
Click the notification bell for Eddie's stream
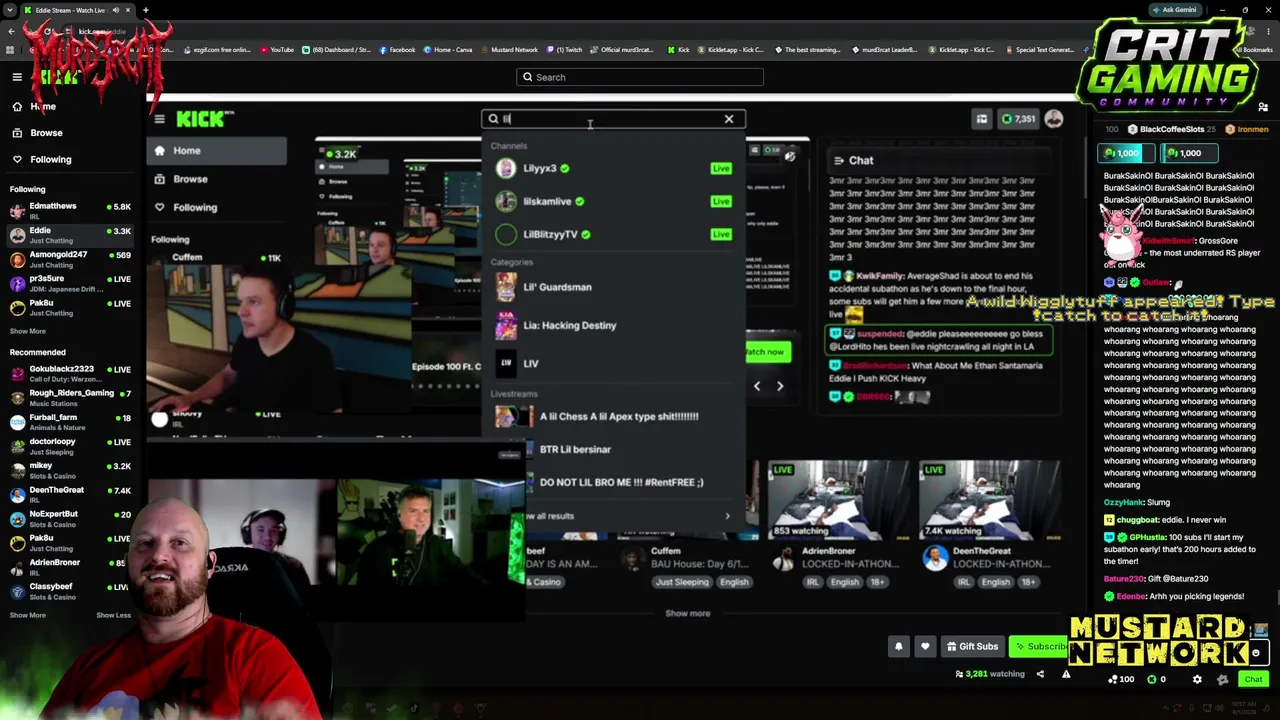[x=898, y=646]
